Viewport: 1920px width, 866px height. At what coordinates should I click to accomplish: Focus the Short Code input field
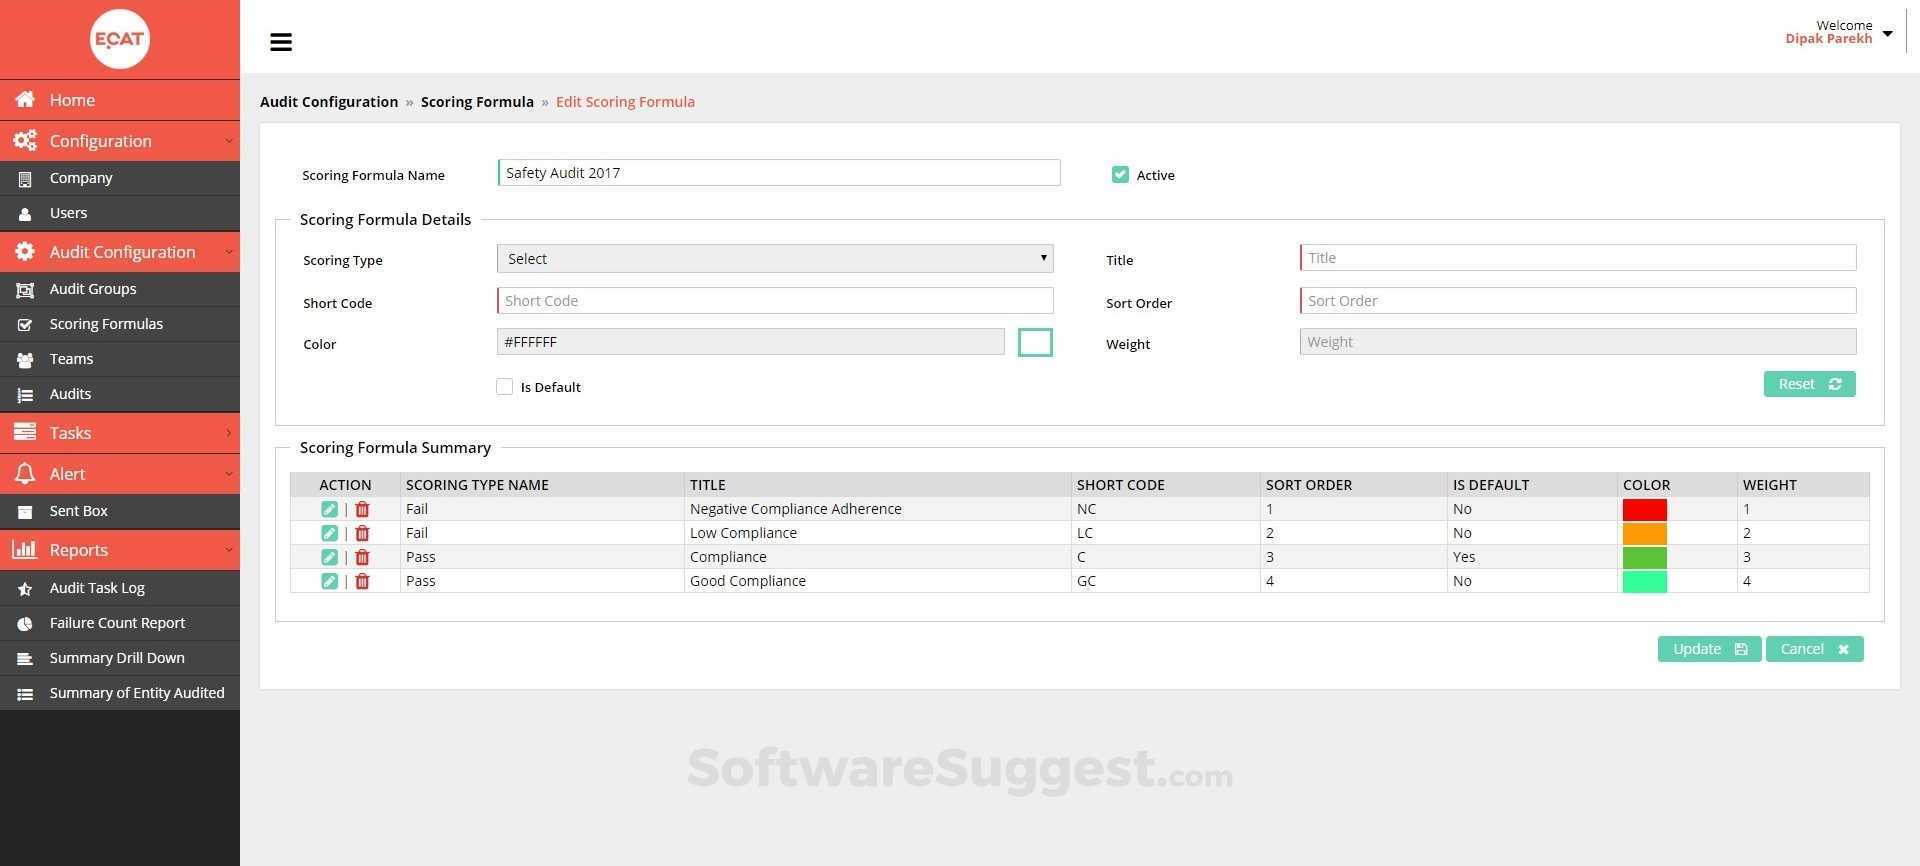point(775,301)
